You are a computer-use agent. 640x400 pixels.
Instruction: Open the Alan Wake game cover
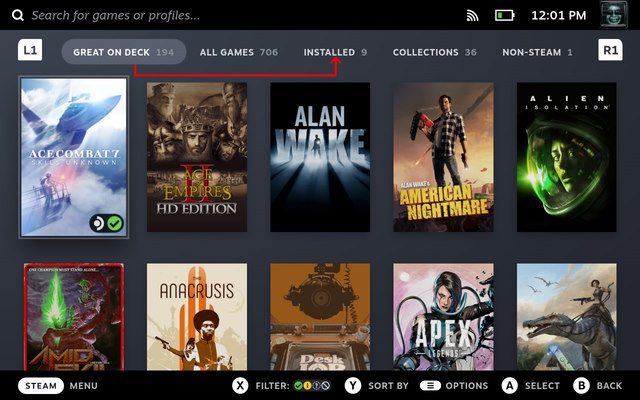[320, 157]
